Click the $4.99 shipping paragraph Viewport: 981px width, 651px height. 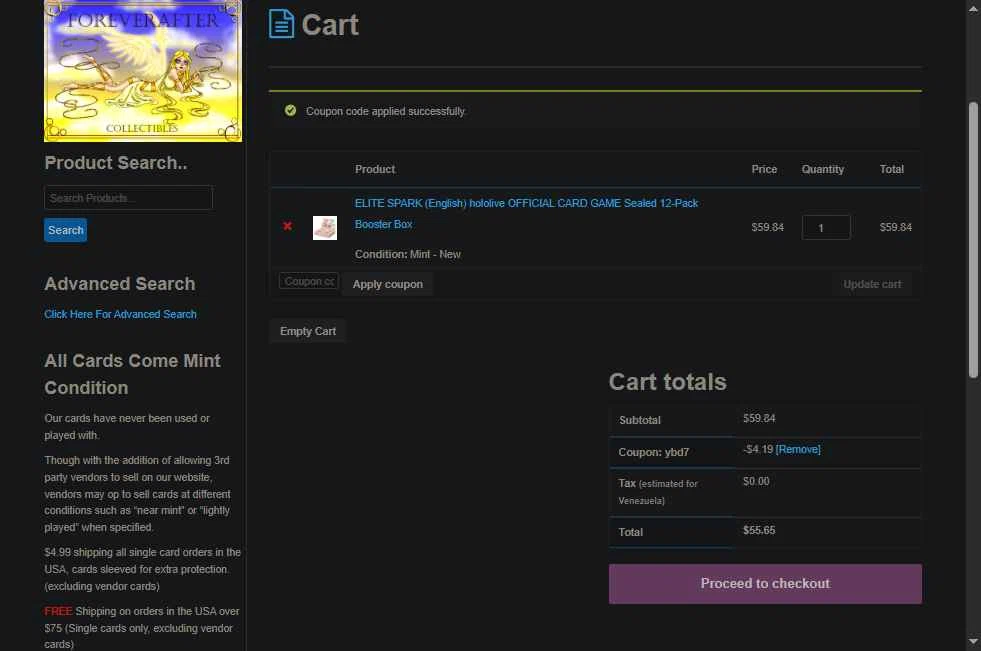[143, 569]
